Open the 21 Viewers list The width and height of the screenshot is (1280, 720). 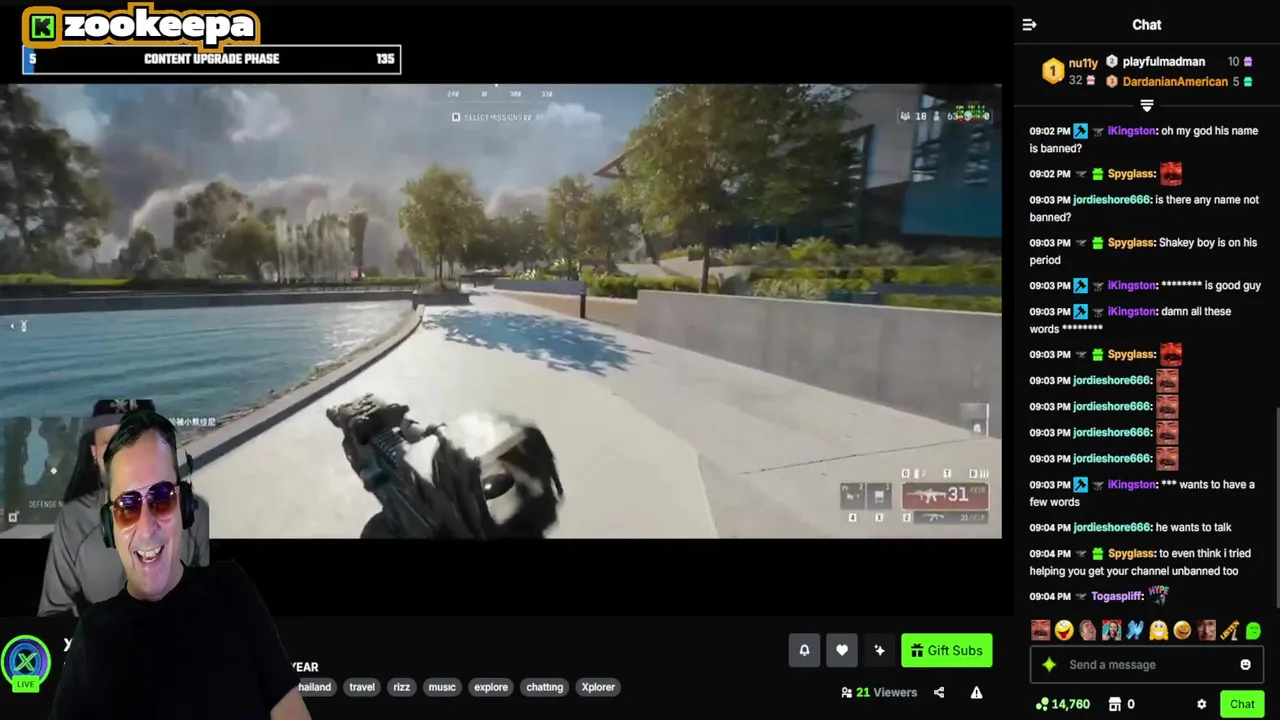coord(879,692)
